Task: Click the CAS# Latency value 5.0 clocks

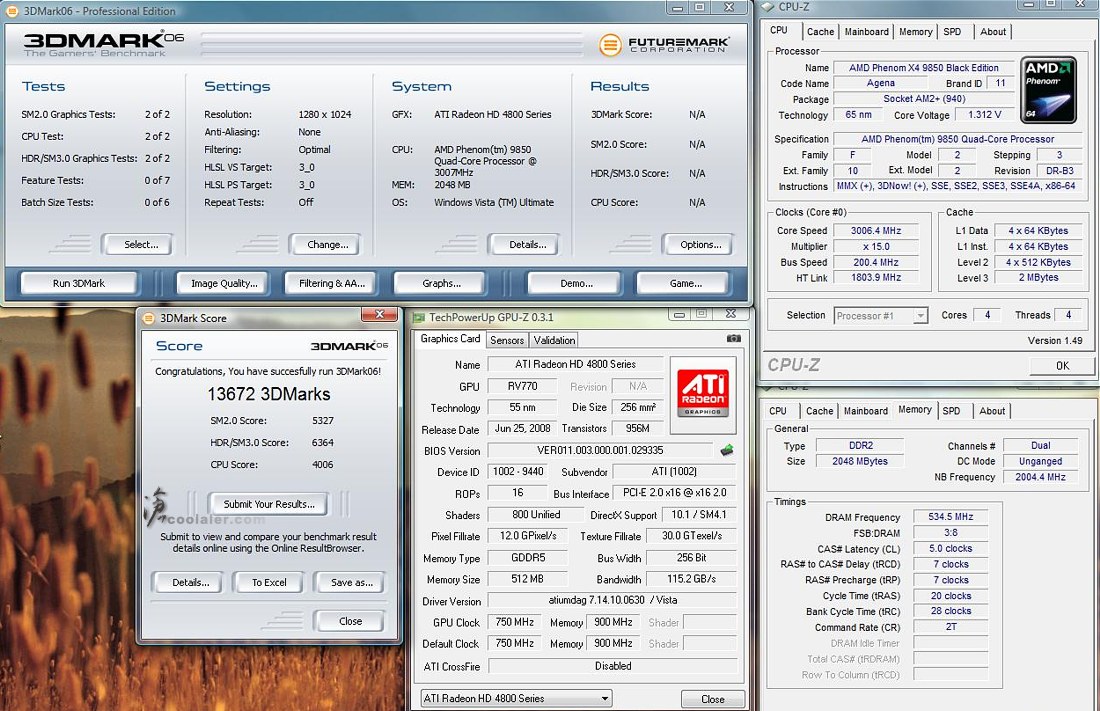Action: click(x=951, y=548)
